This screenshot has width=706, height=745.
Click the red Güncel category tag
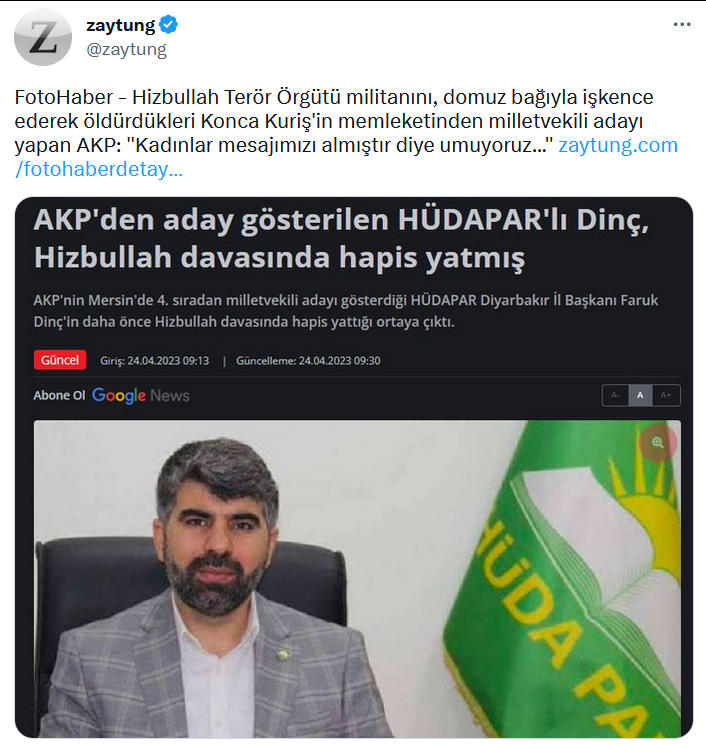pos(60,360)
